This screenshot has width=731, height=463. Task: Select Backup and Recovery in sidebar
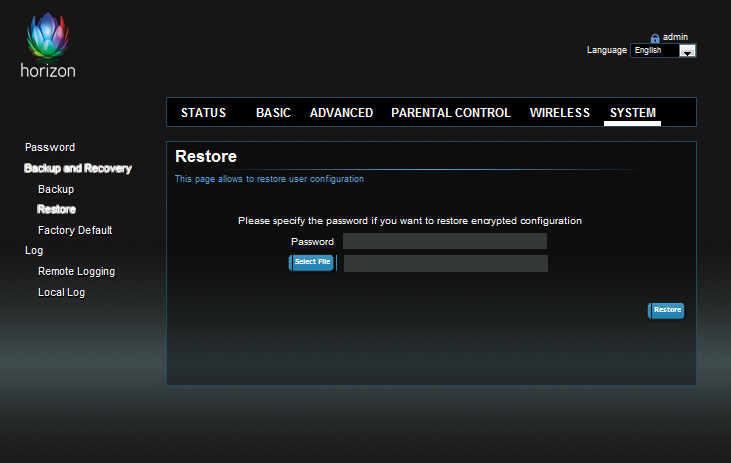[78, 168]
